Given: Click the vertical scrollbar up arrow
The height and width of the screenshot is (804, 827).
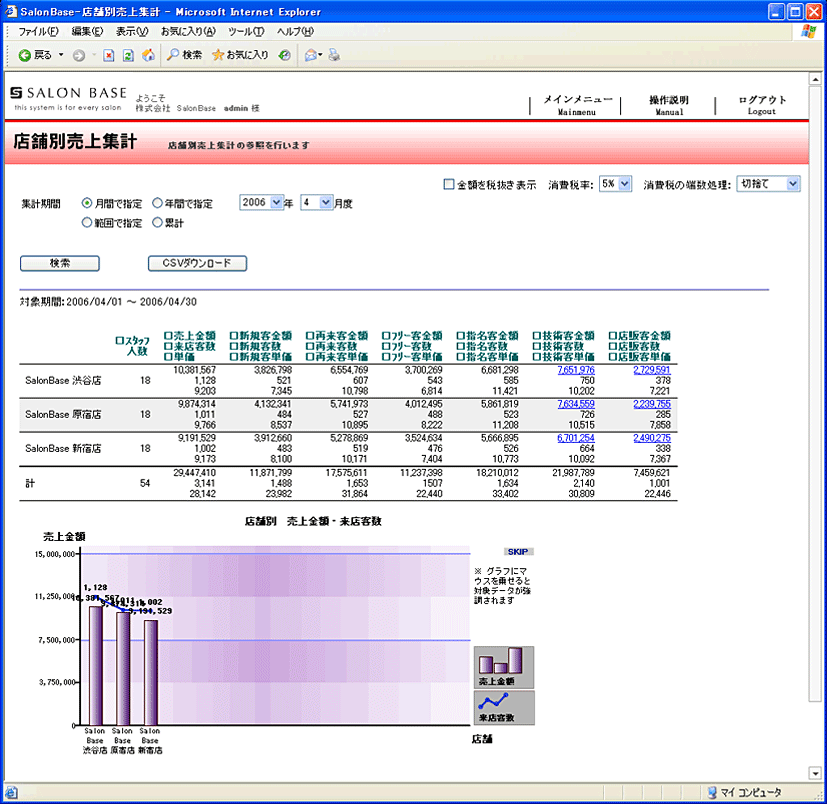Looking at the screenshot, I should point(815,80).
